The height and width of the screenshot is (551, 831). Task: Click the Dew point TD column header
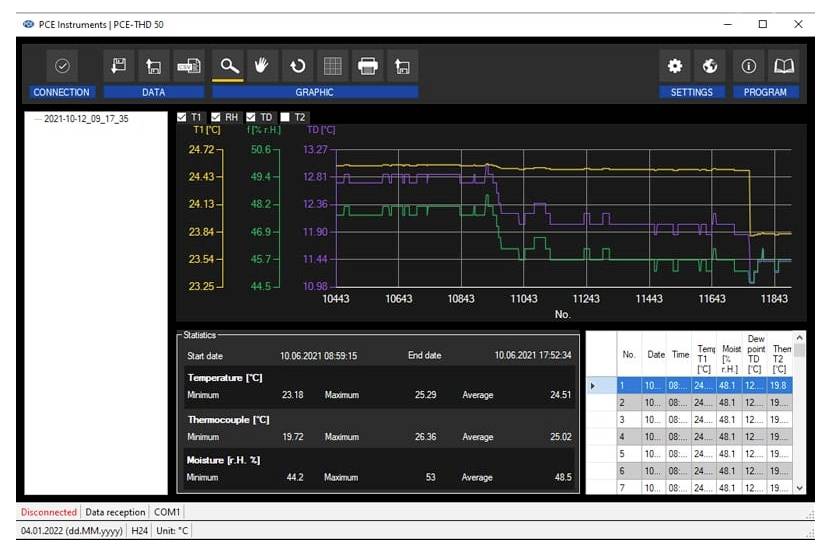[x=755, y=354]
